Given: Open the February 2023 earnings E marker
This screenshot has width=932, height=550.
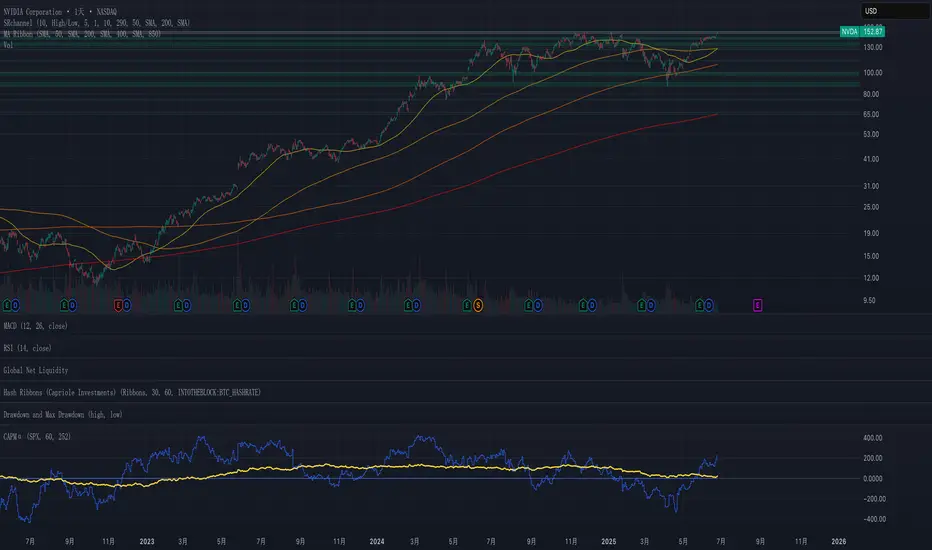Looking at the screenshot, I should pos(178,306).
